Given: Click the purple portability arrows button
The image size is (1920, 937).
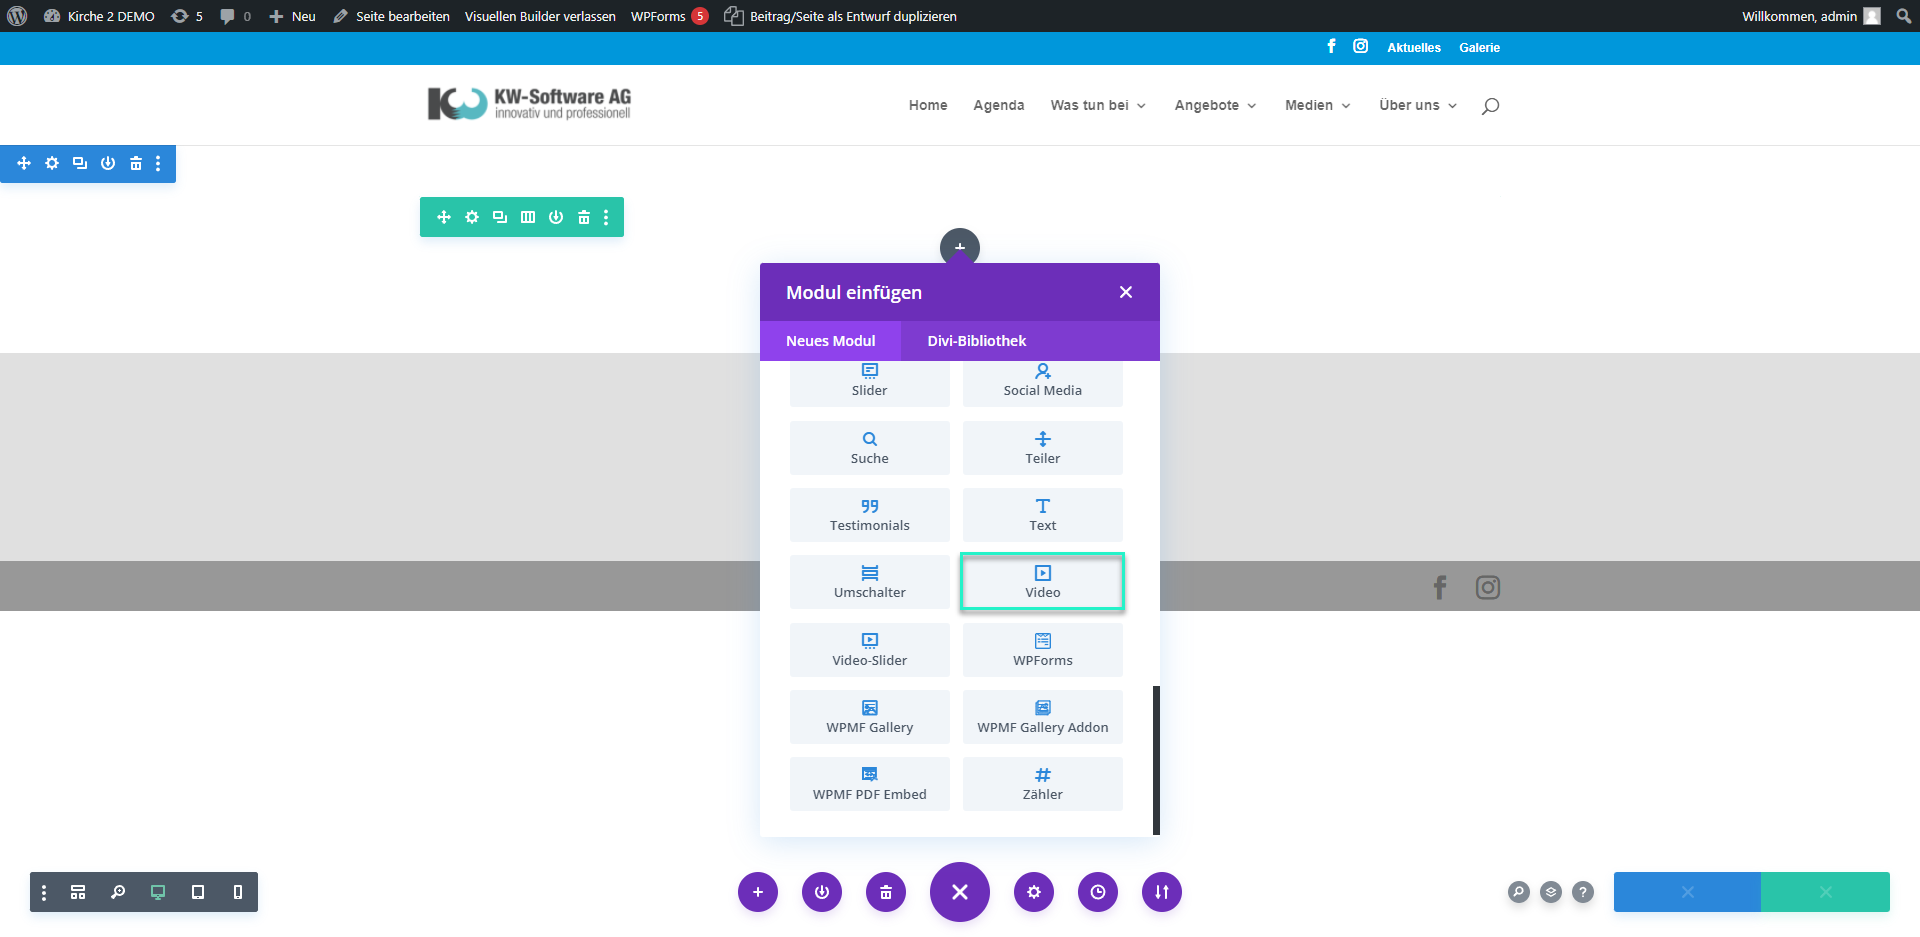Looking at the screenshot, I should [1162, 892].
